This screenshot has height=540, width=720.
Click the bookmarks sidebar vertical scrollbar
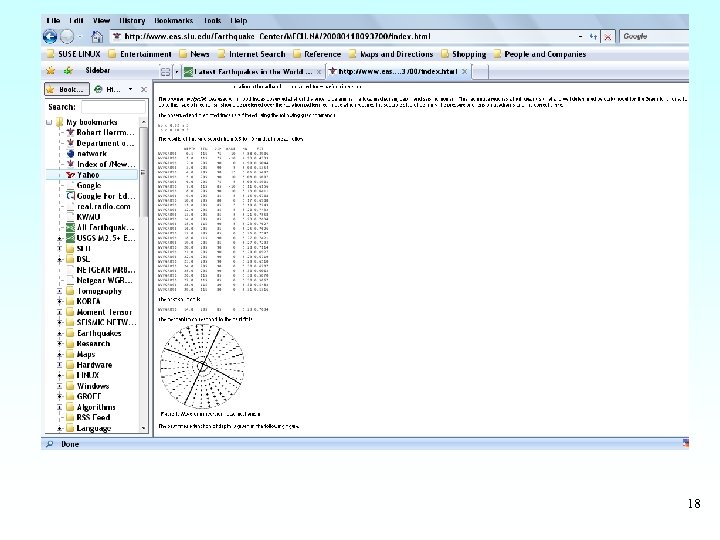click(x=145, y=170)
